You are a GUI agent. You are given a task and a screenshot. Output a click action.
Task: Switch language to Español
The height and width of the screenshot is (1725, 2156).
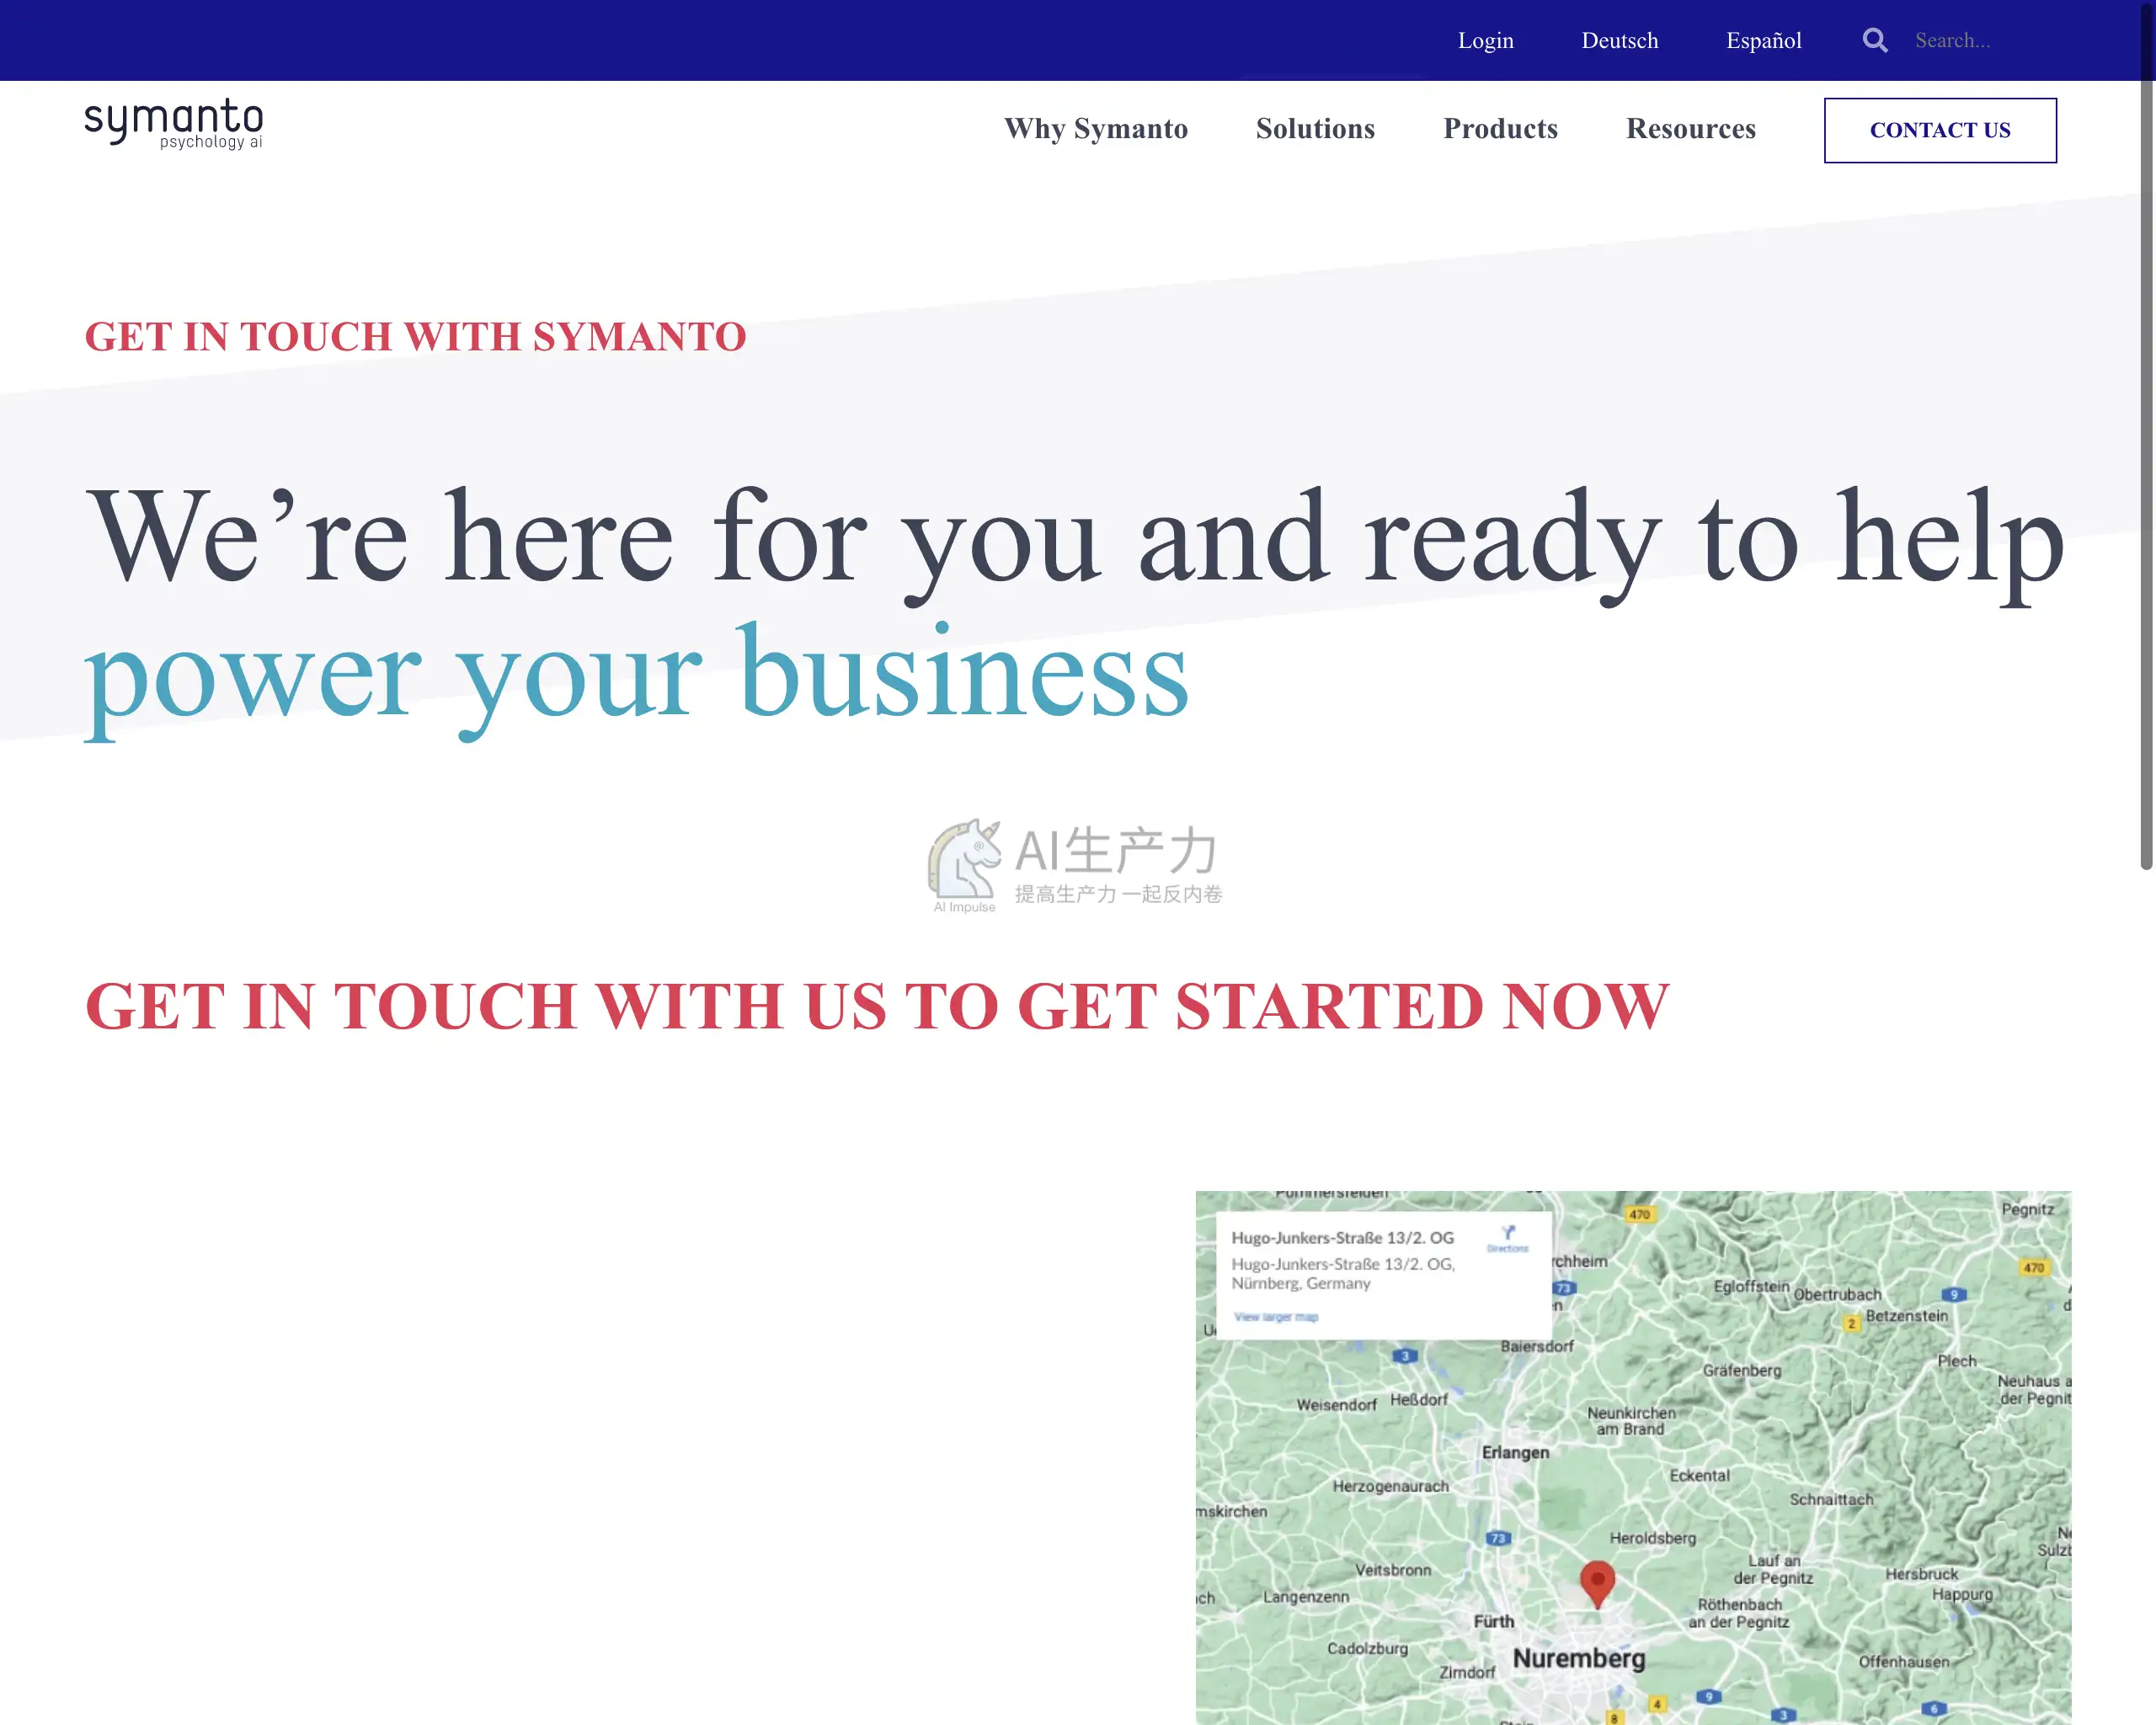point(1763,41)
